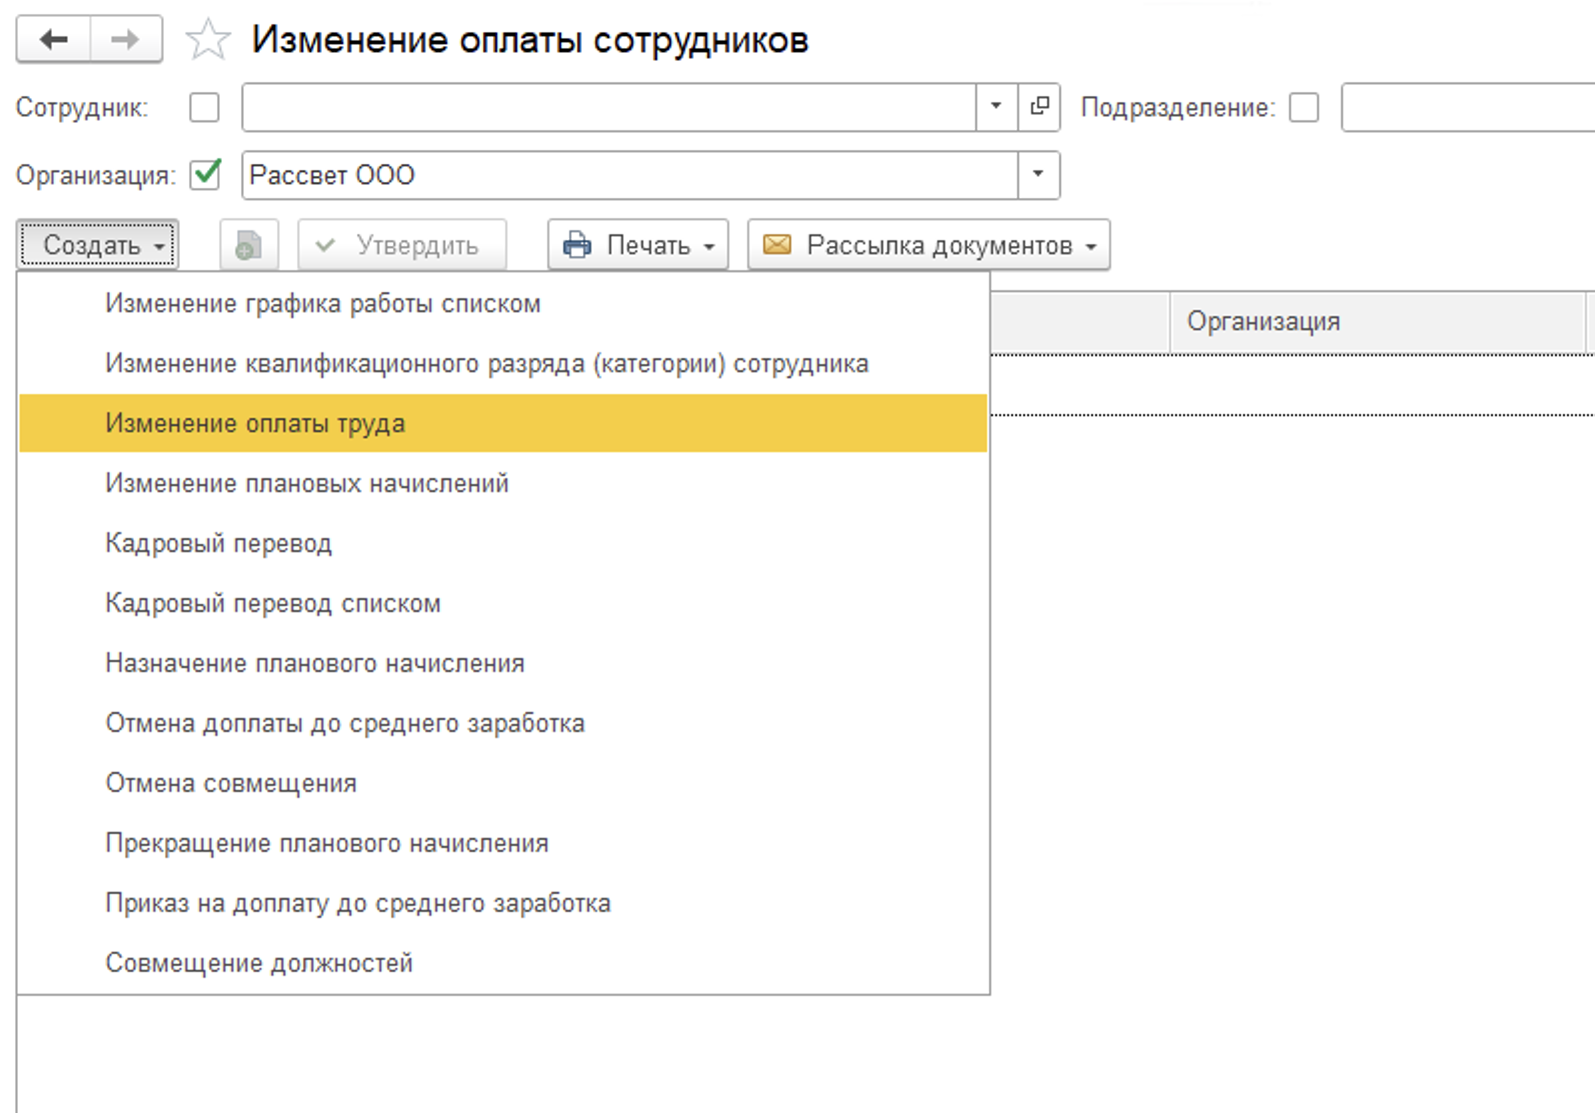This screenshot has width=1595, height=1113.
Task: Select Отмена совмещения
Action: click(503, 784)
